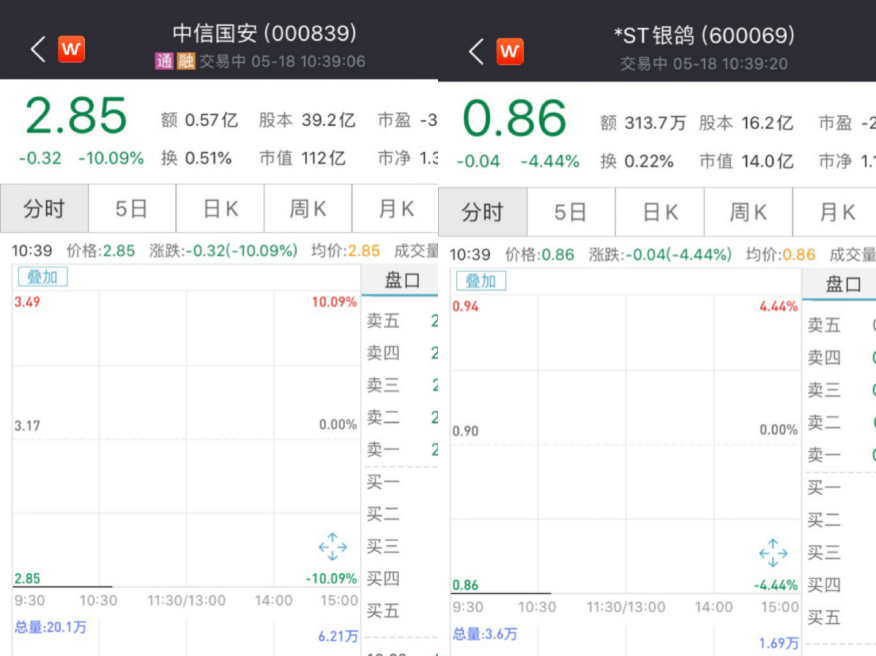
Task: Tap 均价:0.86 average price
Action: tap(781, 255)
